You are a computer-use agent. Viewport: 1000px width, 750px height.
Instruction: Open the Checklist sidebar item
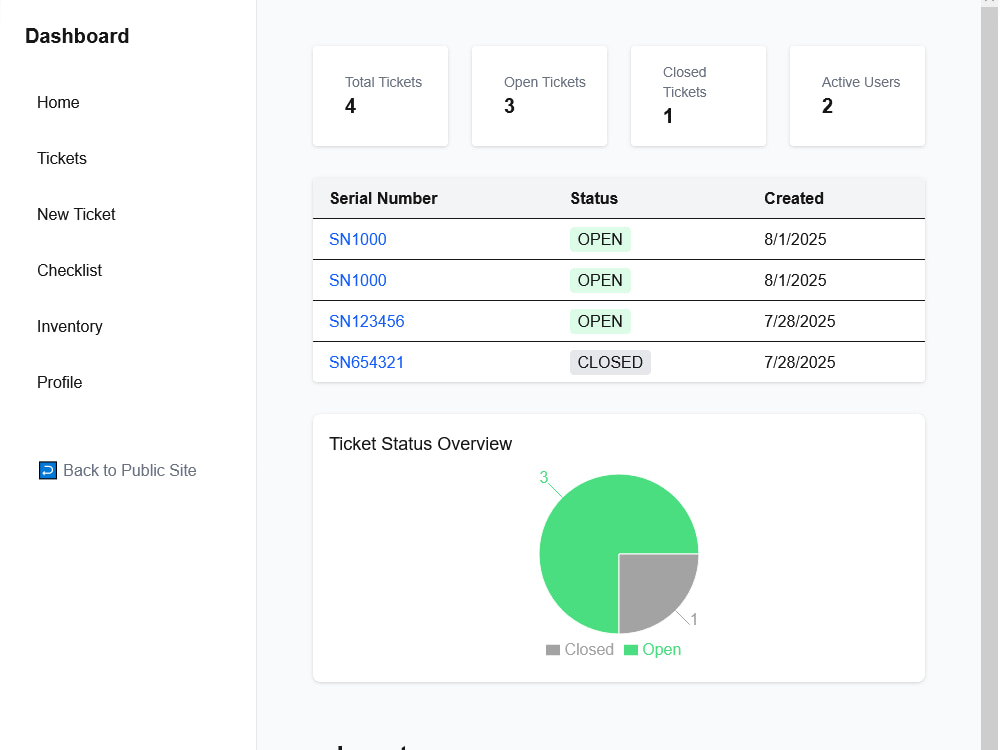[70, 271]
